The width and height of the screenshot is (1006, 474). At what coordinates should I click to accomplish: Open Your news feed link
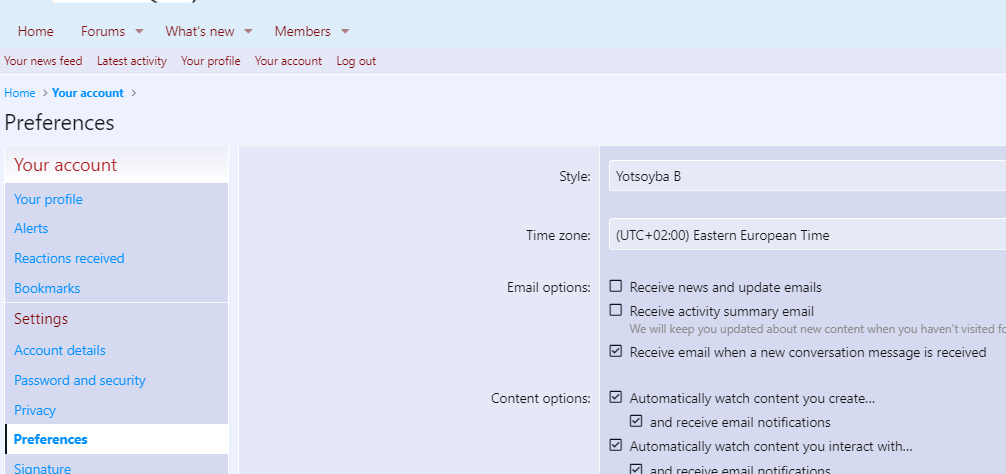pyautogui.click(x=43, y=61)
